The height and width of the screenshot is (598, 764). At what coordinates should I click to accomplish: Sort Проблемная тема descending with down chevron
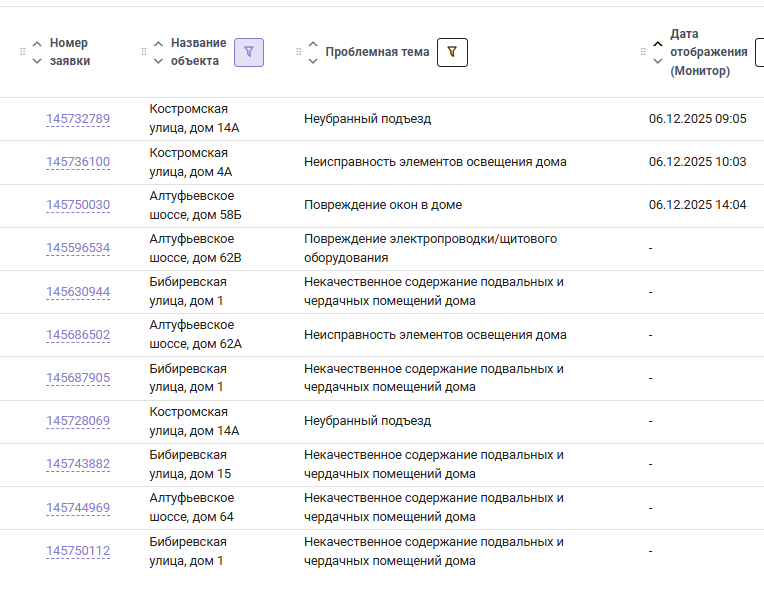pos(313,61)
